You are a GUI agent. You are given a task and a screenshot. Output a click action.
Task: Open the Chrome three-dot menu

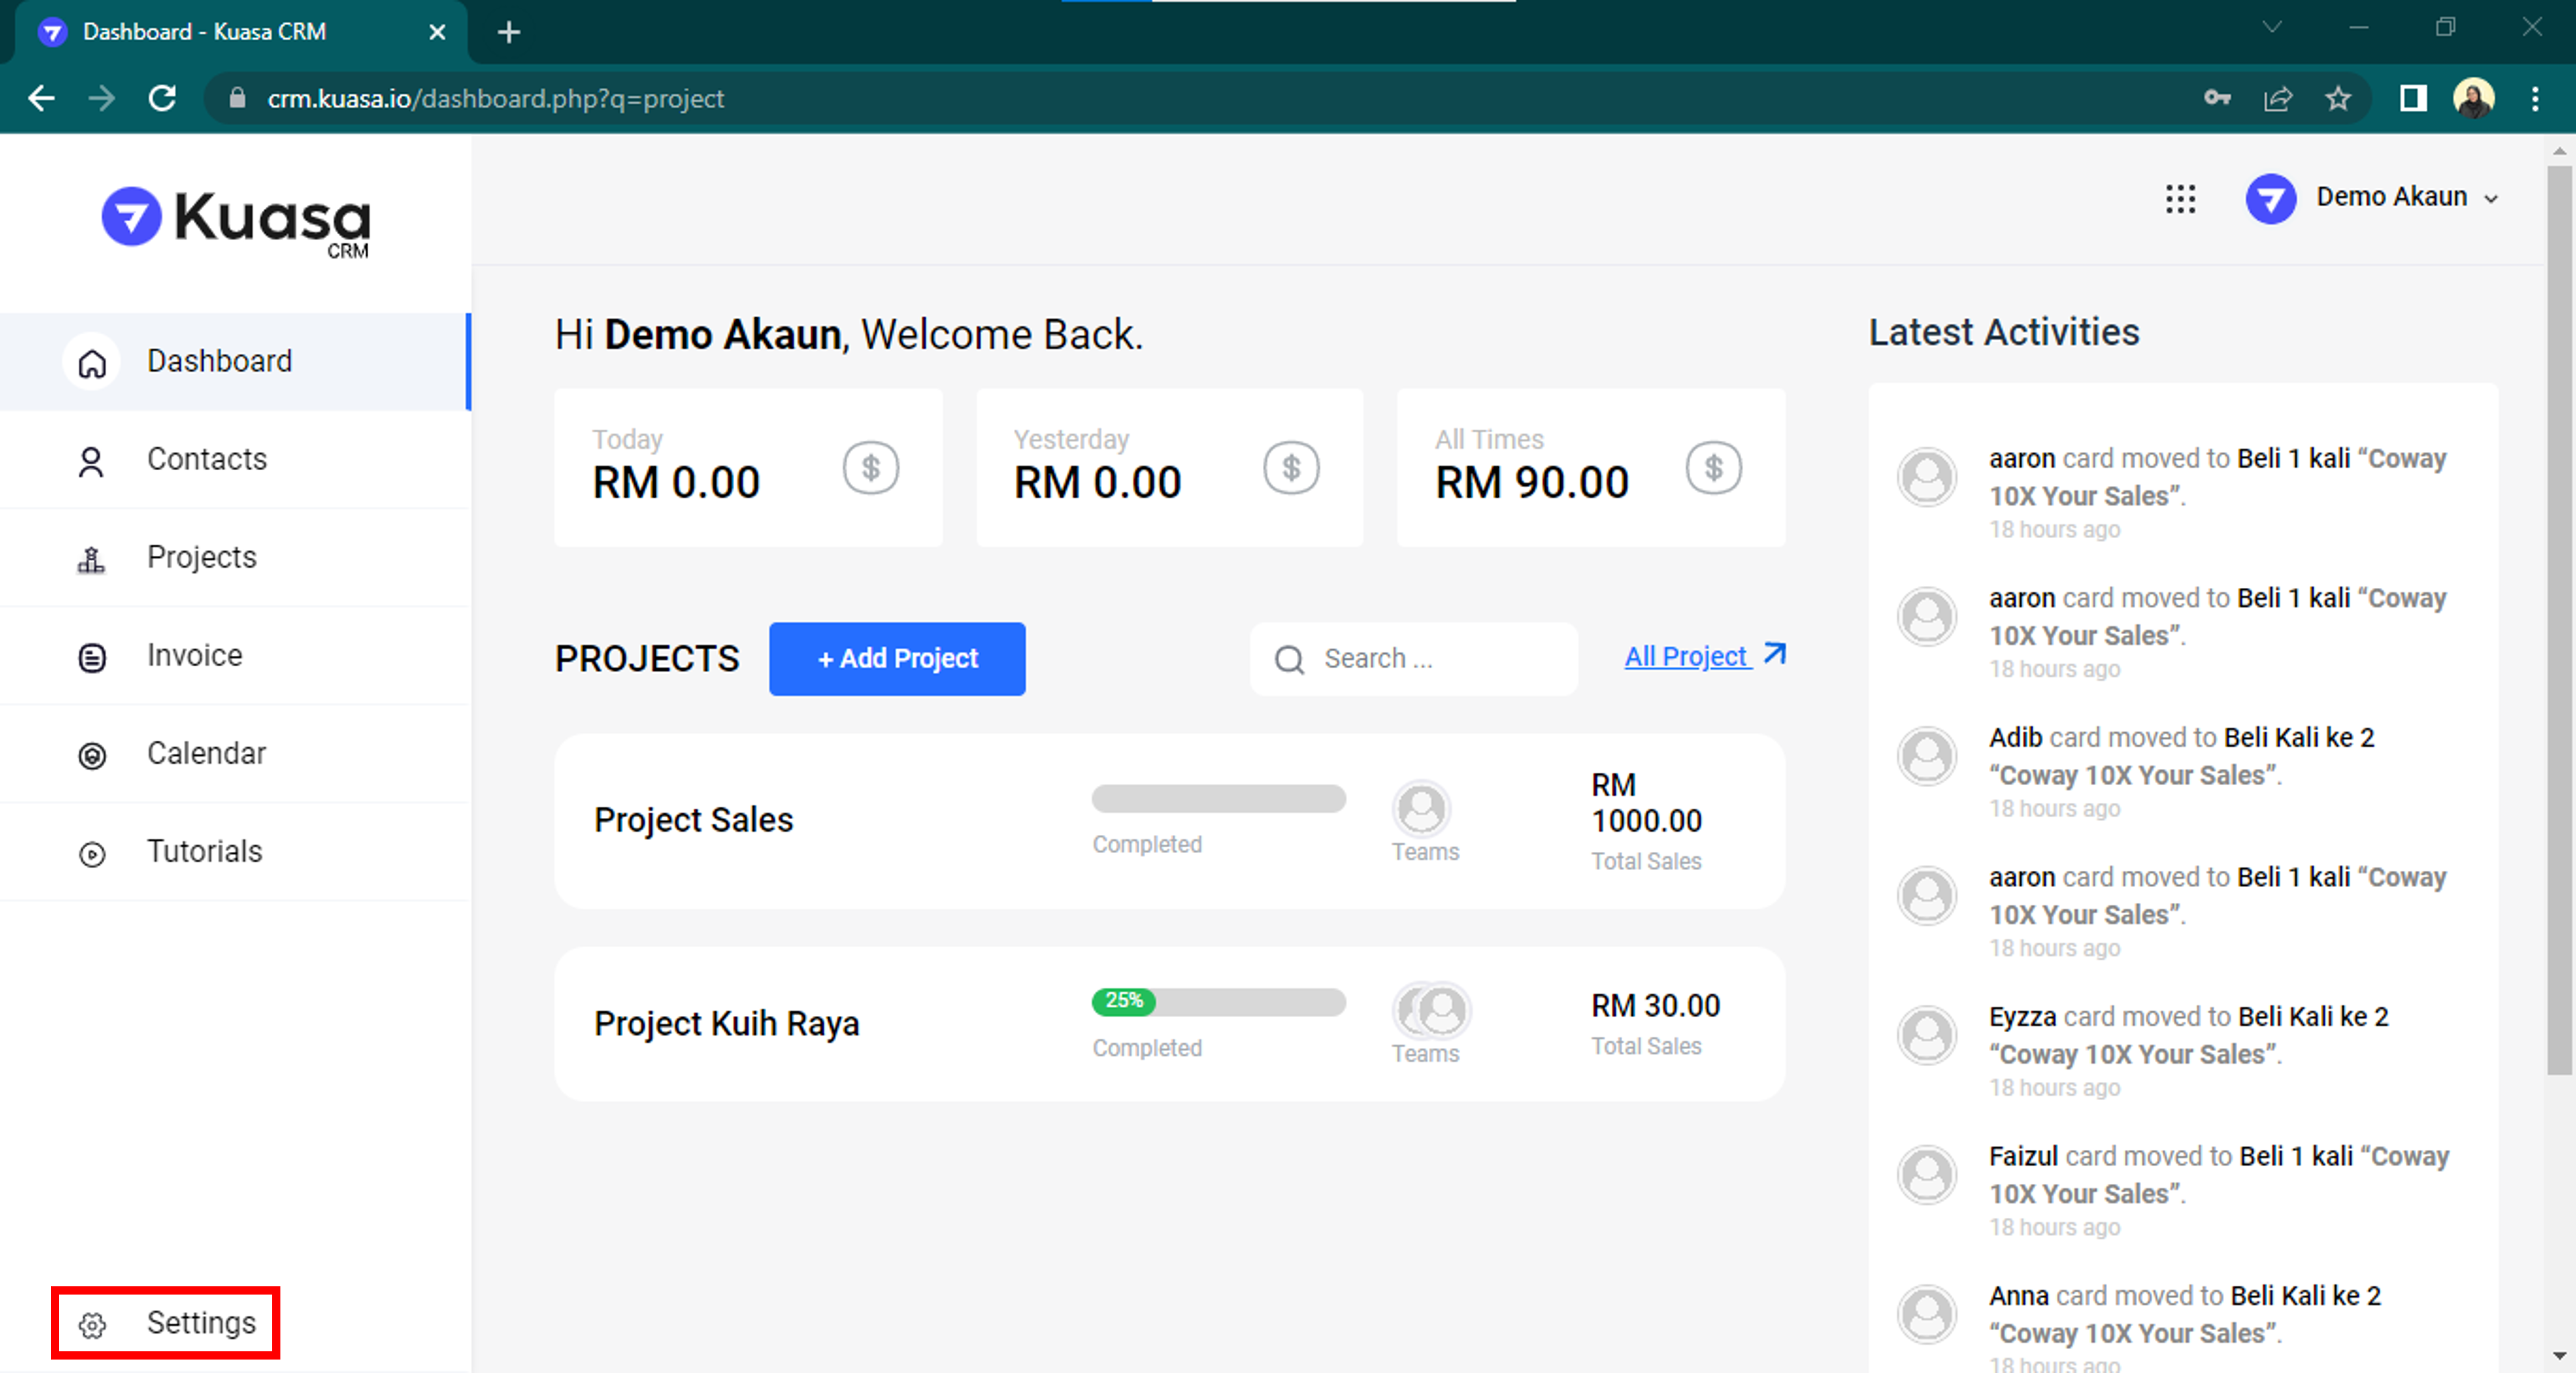pos(2534,98)
